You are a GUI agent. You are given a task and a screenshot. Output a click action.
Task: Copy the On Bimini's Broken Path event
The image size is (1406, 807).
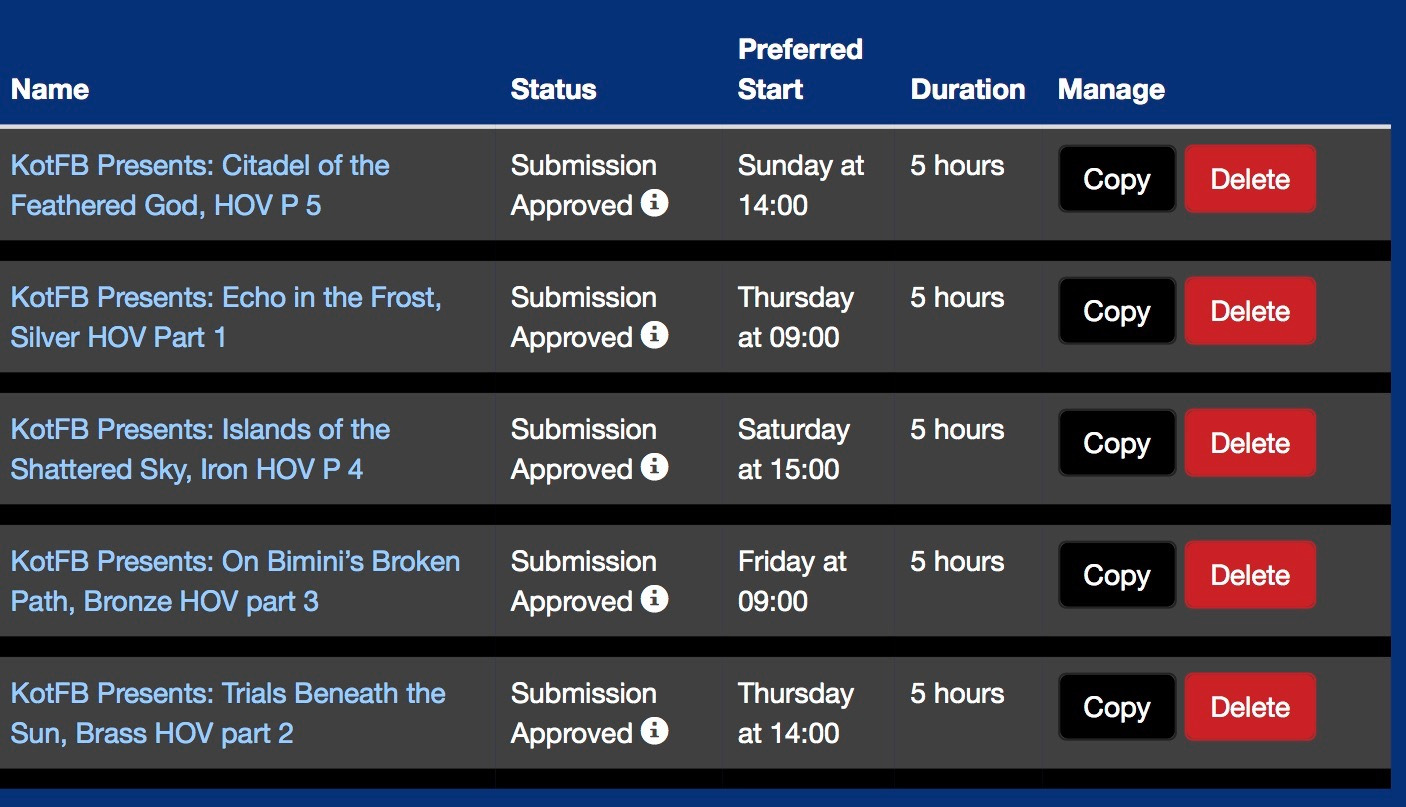(1117, 576)
